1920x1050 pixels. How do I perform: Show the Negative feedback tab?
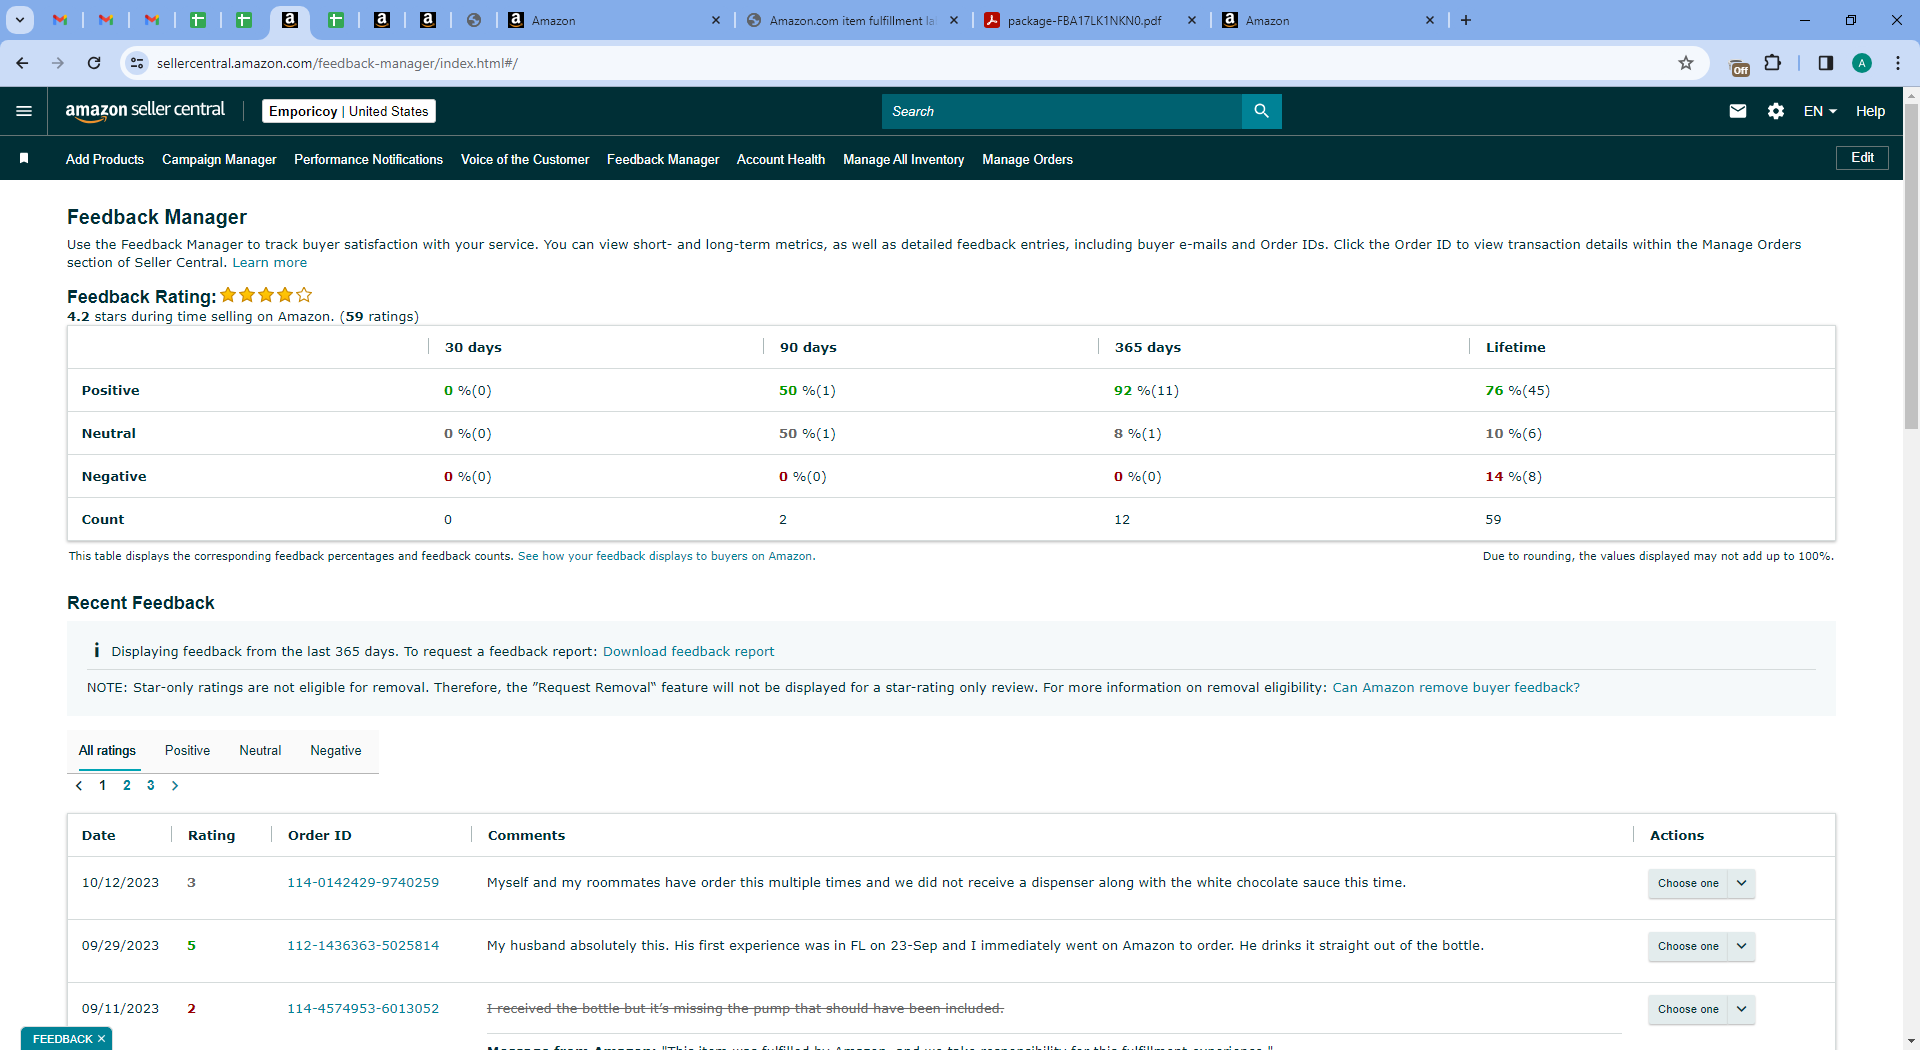coord(336,751)
